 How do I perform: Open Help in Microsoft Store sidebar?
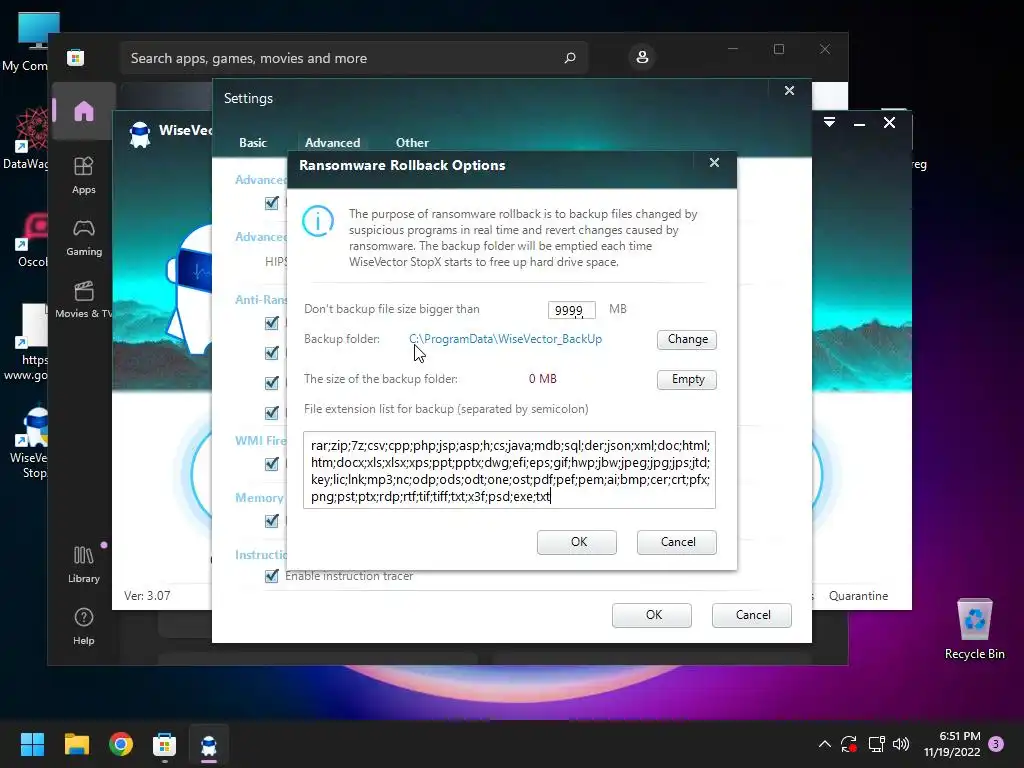pos(84,626)
